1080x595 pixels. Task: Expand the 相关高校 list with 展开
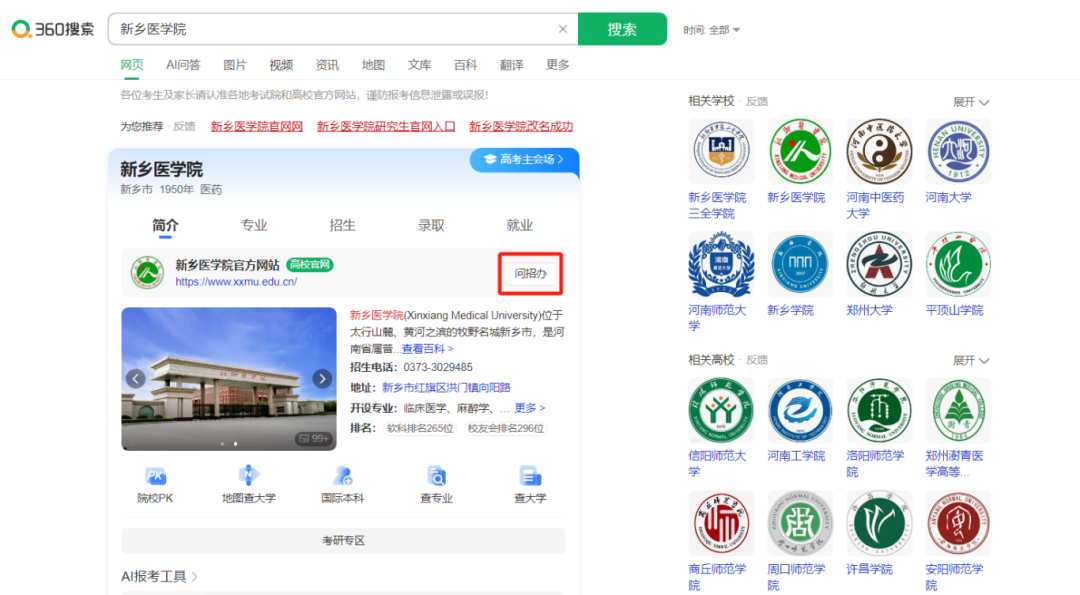click(x=971, y=360)
